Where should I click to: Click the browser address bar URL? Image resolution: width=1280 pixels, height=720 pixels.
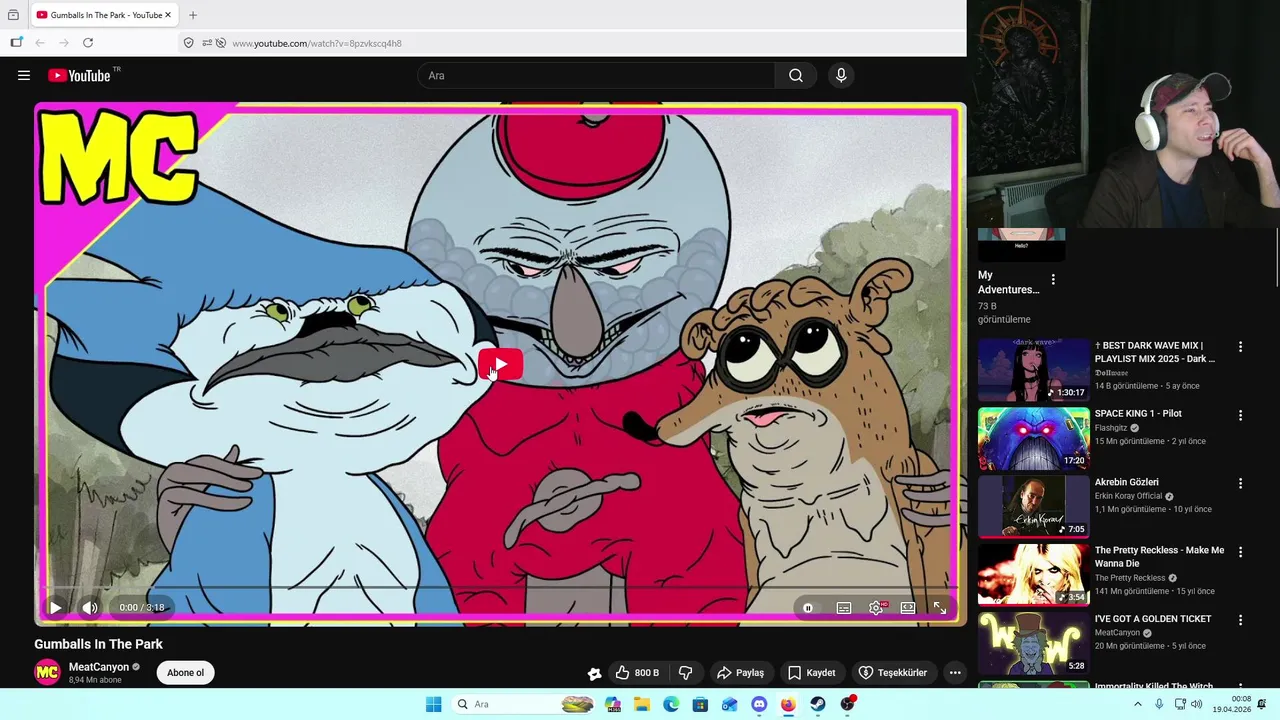pyautogui.click(x=317, y=43)
